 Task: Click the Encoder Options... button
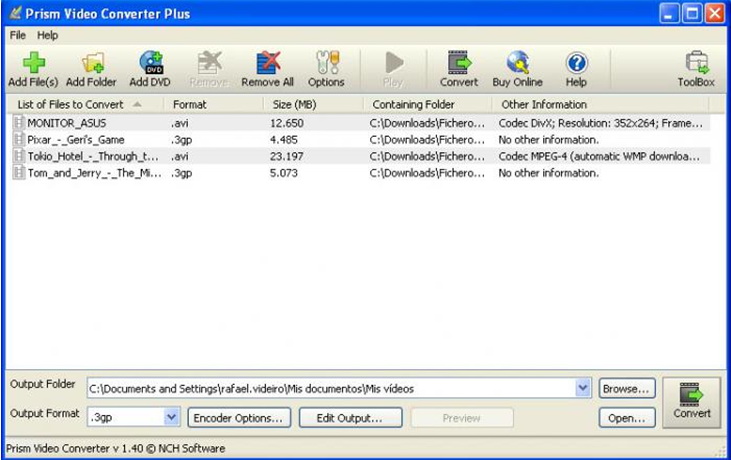point(239,418)
